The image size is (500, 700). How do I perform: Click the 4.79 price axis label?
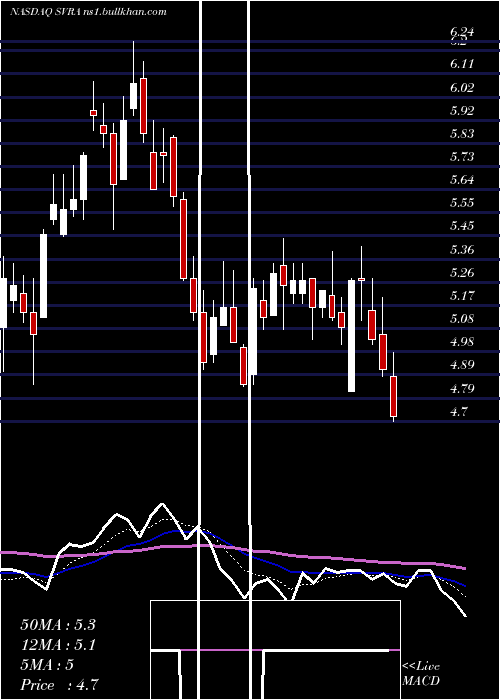pos(462,389)
